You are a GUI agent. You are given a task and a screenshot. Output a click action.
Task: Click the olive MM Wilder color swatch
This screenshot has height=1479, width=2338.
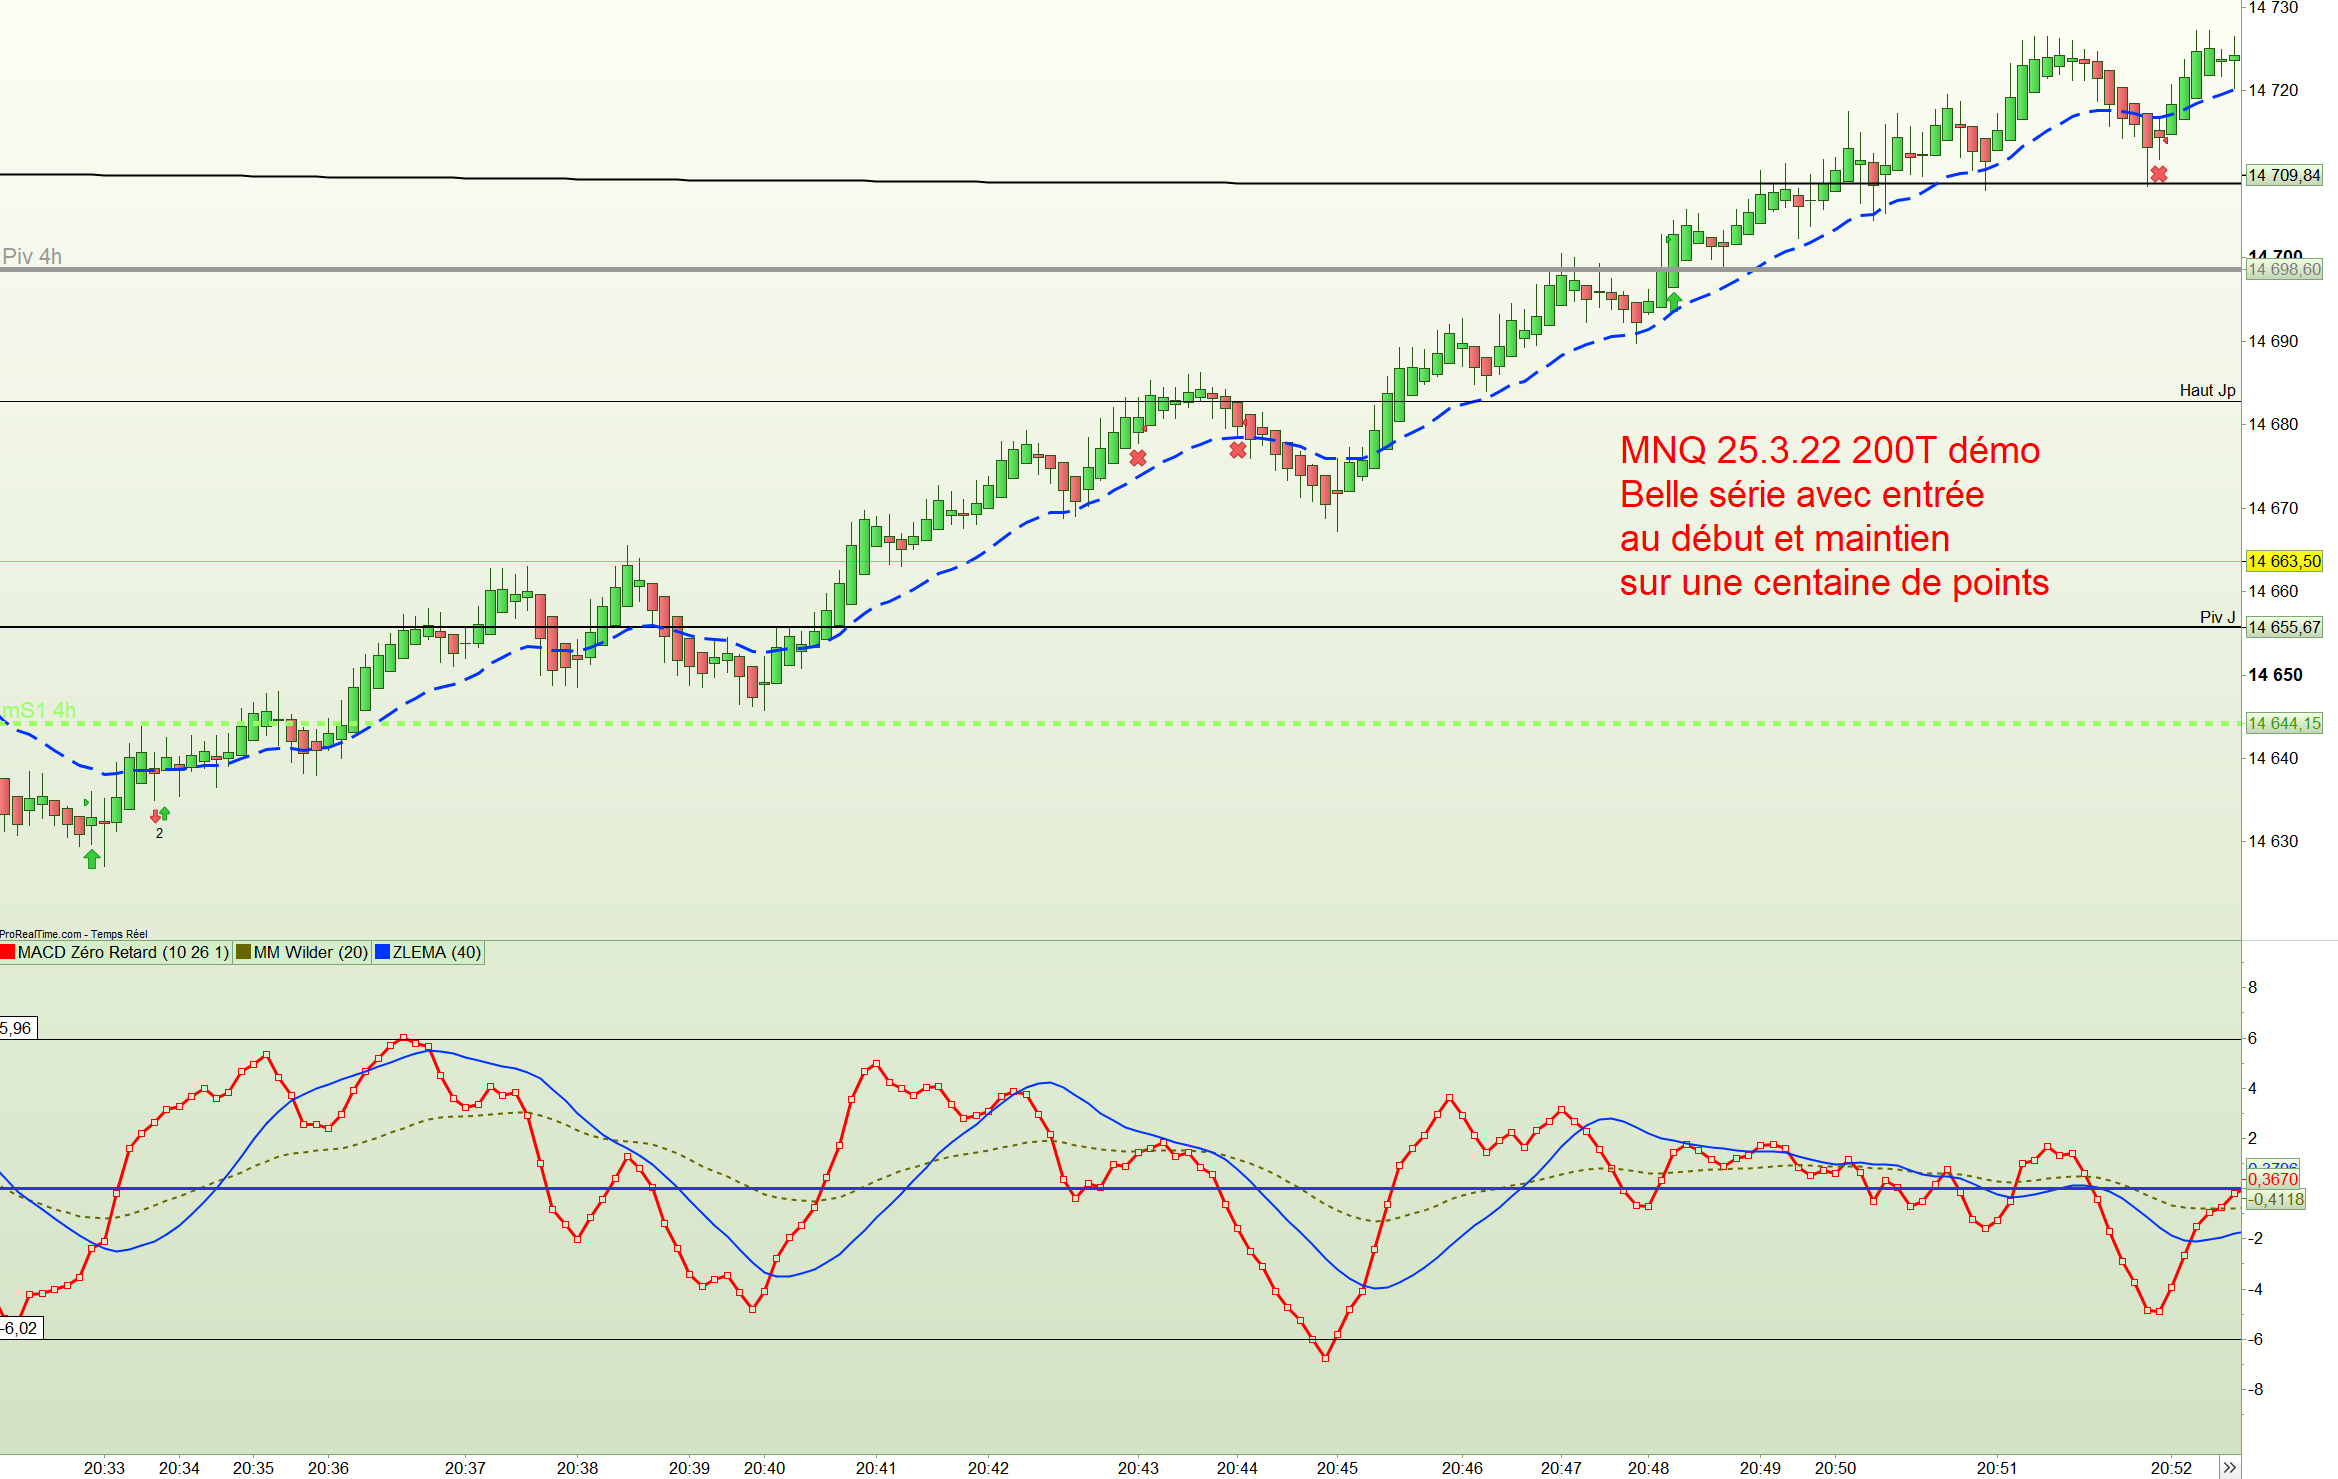point(243,952)
